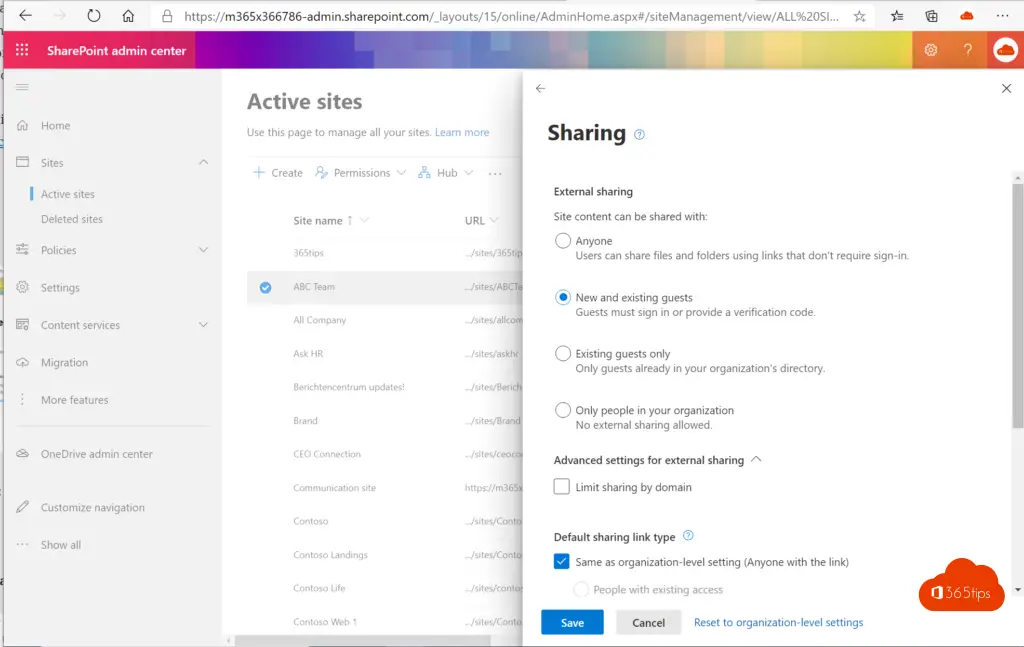1024x647 pixels.
Task: Enable Limit sharing by domain checkbox
Action: coord(562,487)
